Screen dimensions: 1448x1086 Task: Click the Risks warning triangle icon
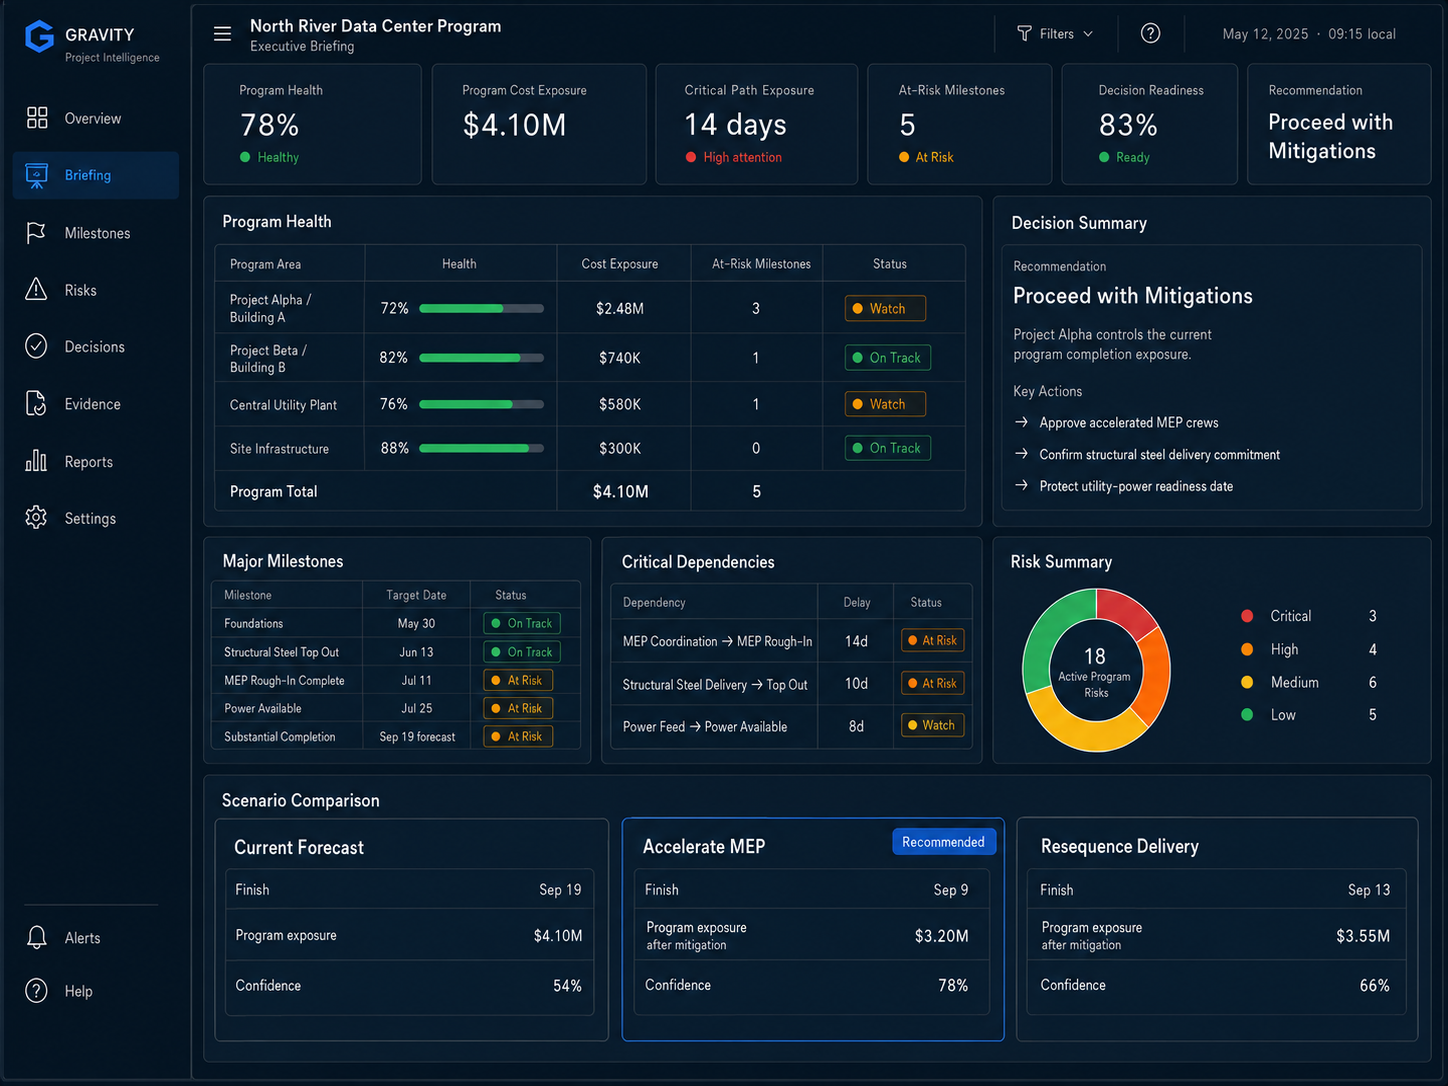(36, 289)
